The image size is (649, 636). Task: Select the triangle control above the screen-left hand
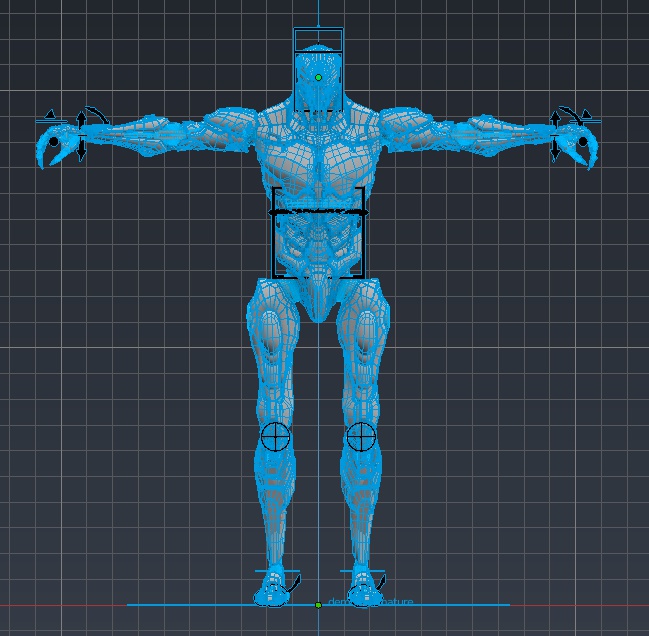click(50, 114)
